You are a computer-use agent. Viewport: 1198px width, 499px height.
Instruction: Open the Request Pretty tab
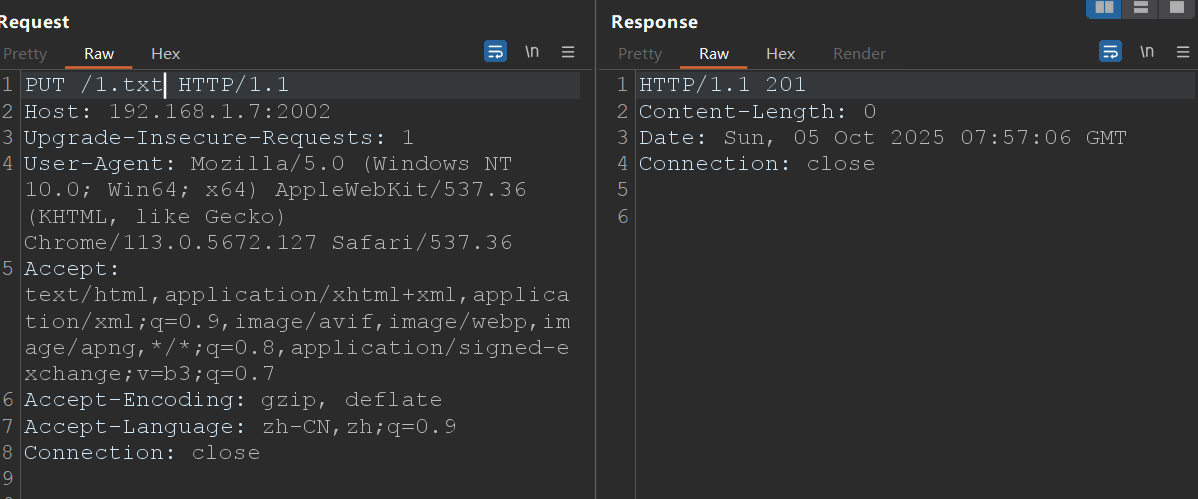pyautogui.click(x=24, y=54)
